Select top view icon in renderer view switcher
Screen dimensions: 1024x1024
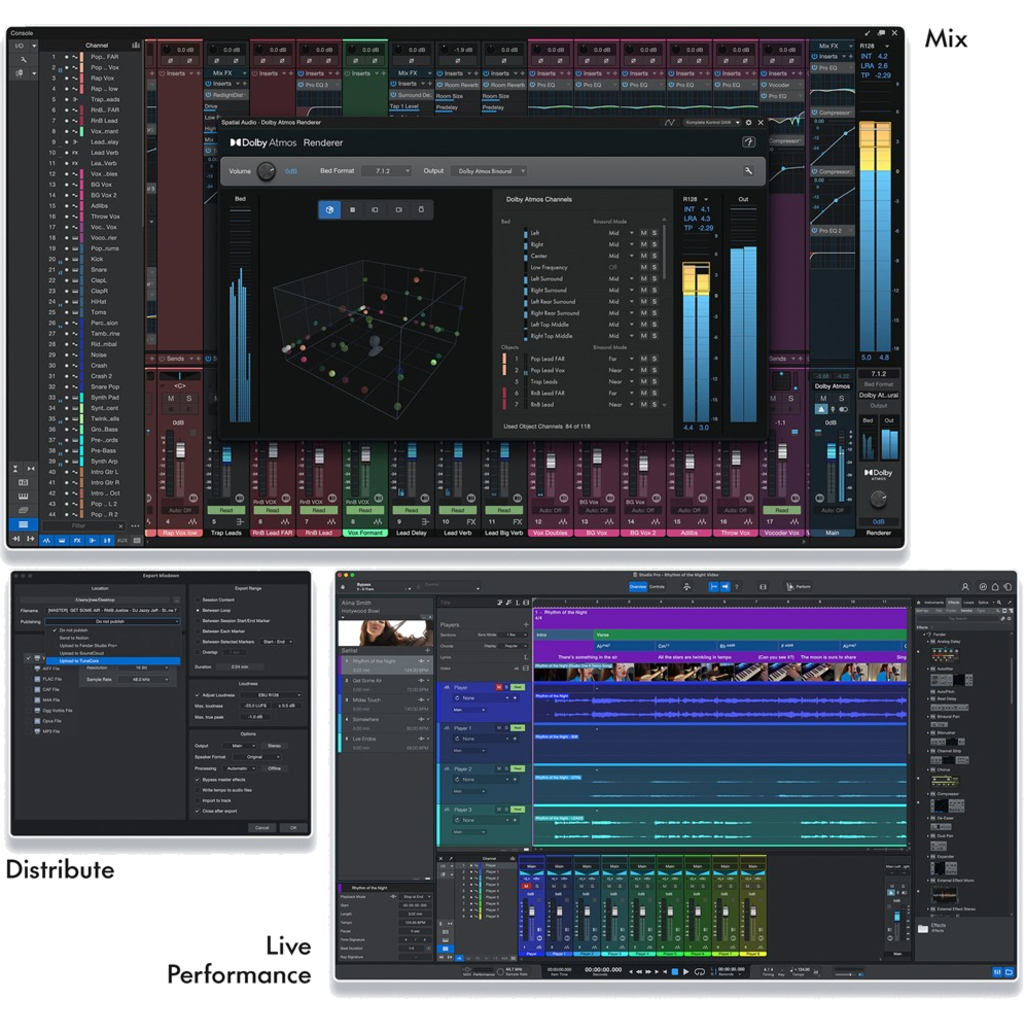pos(353,210)
